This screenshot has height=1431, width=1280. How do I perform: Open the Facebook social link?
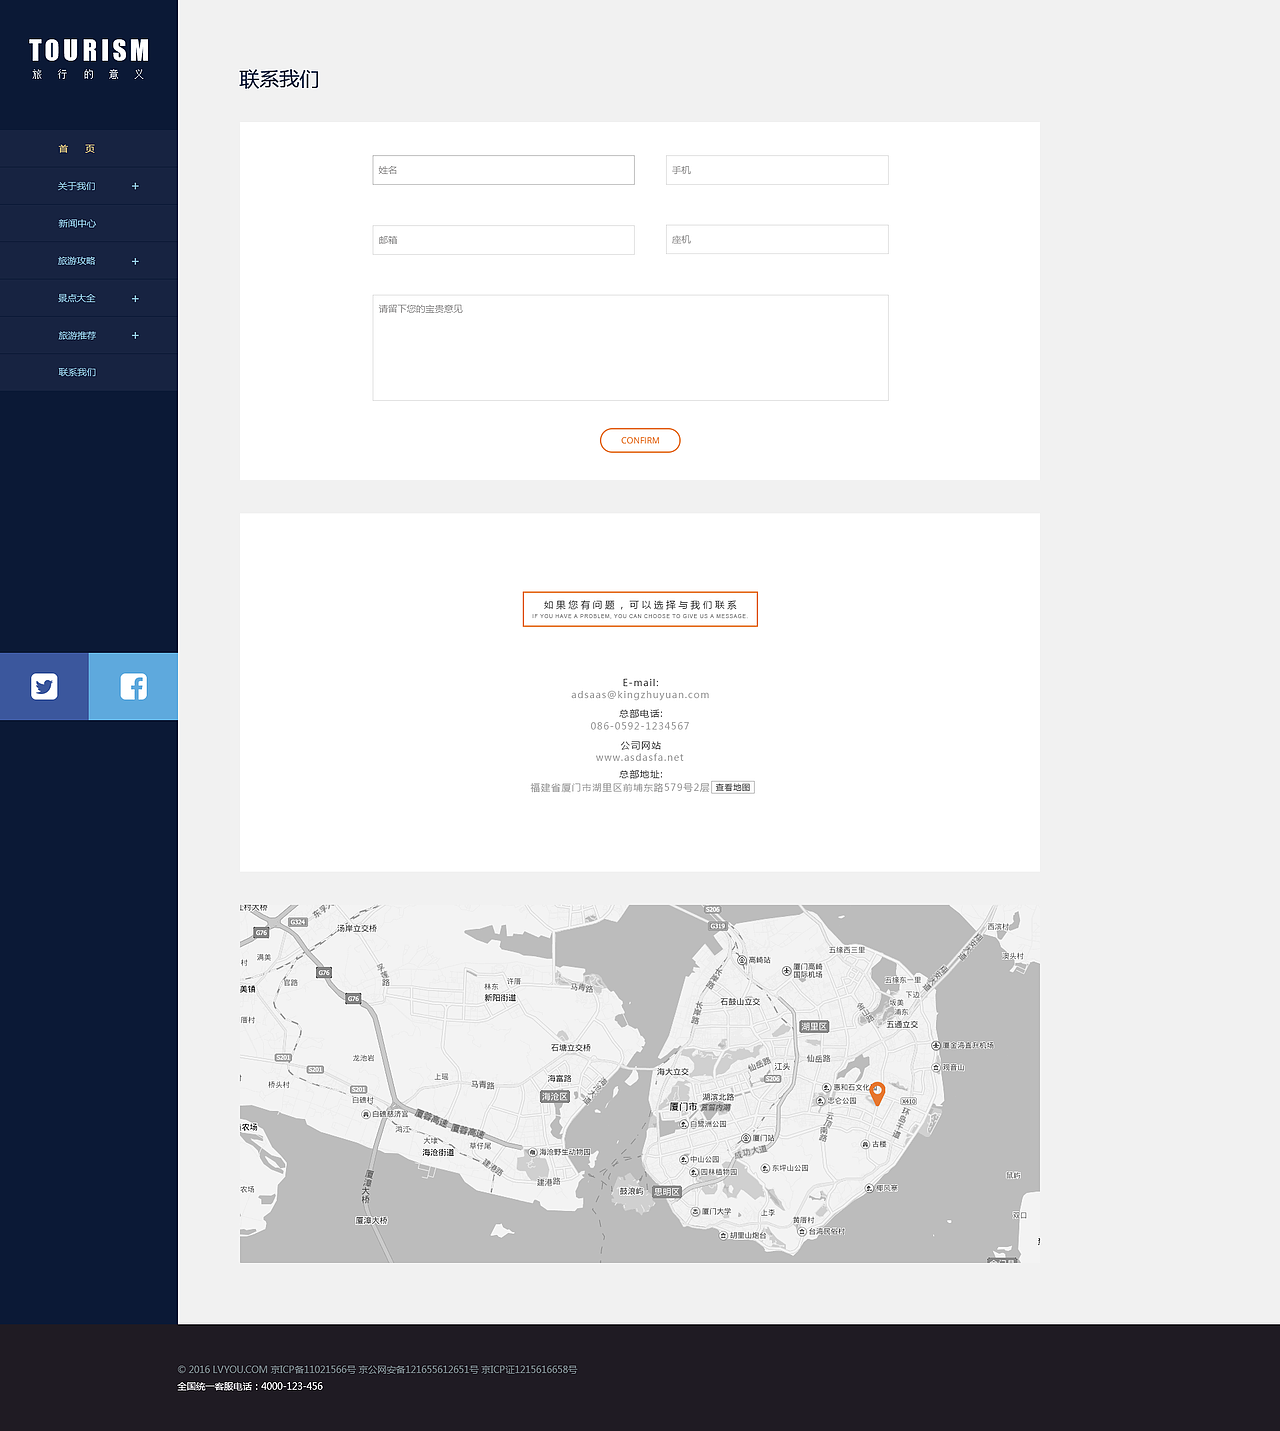point(133,686)
